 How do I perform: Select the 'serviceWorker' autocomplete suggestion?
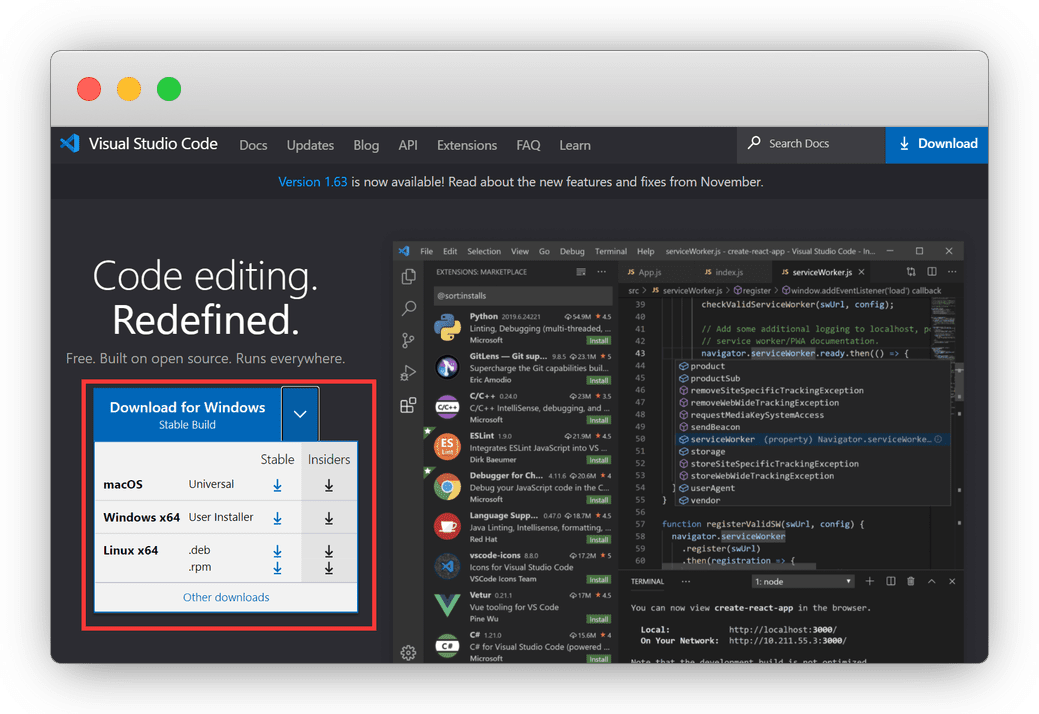812,439
